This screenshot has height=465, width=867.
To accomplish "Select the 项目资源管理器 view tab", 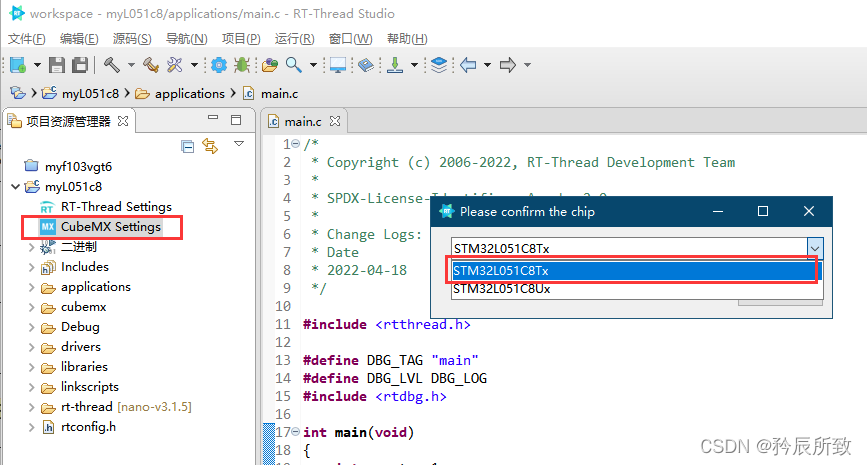I will pyautogui.click(x=68, y=121).
